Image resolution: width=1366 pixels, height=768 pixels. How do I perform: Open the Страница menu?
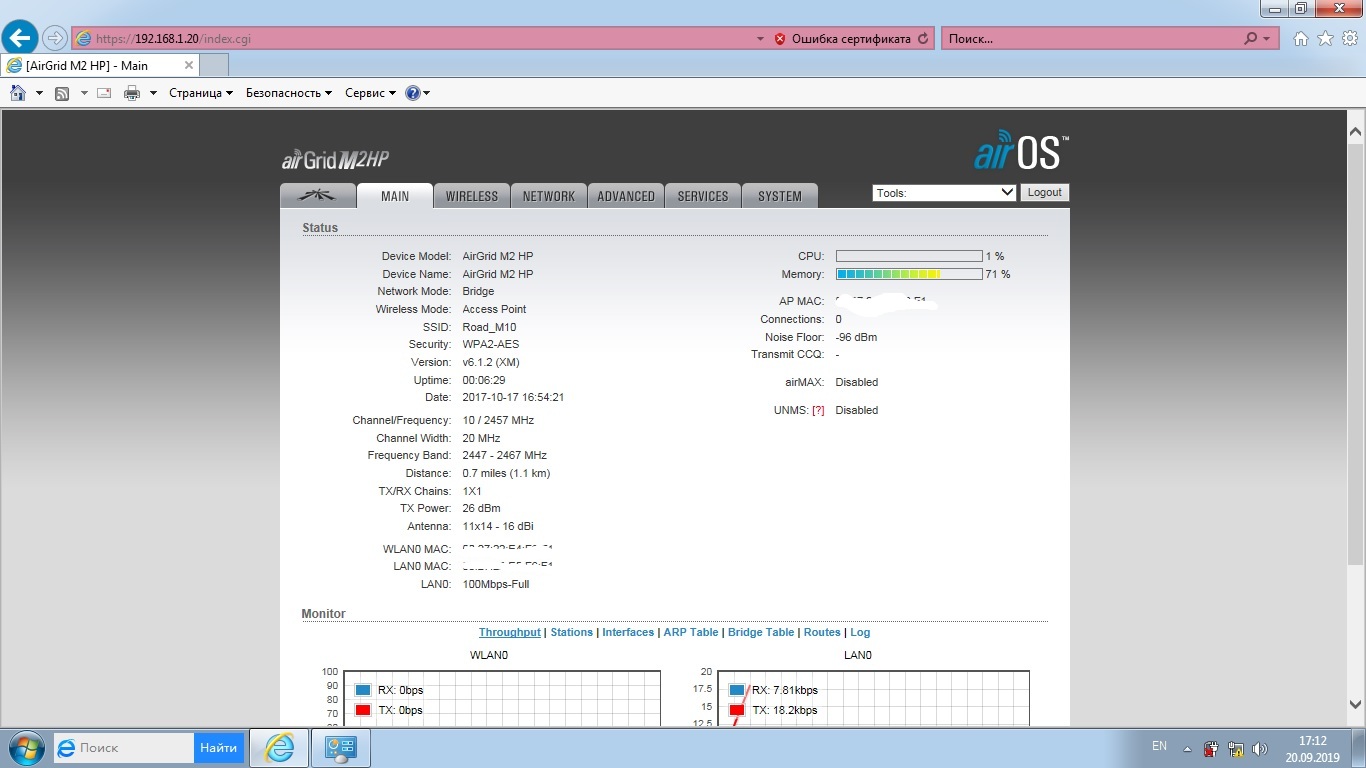201,93
